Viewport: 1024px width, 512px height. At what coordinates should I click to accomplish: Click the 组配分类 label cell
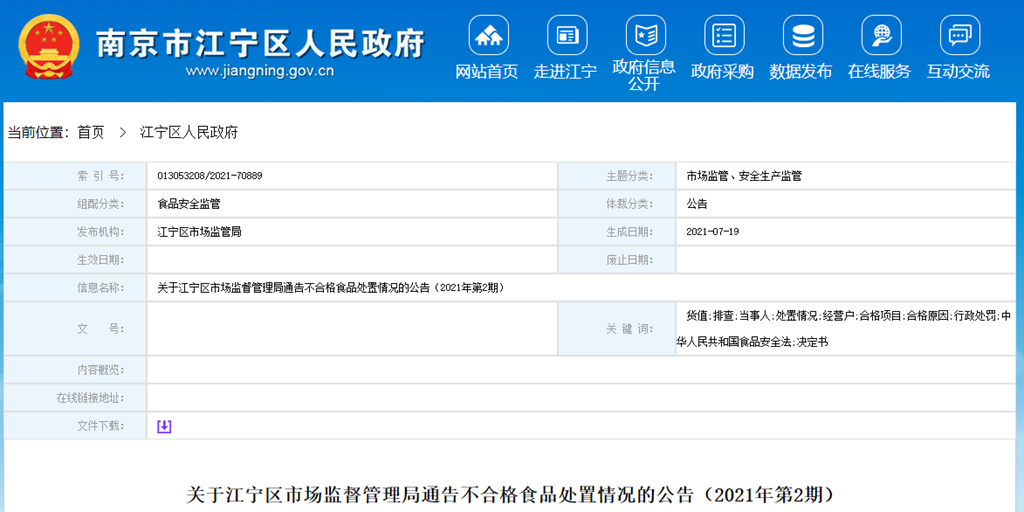coord(76,204)
